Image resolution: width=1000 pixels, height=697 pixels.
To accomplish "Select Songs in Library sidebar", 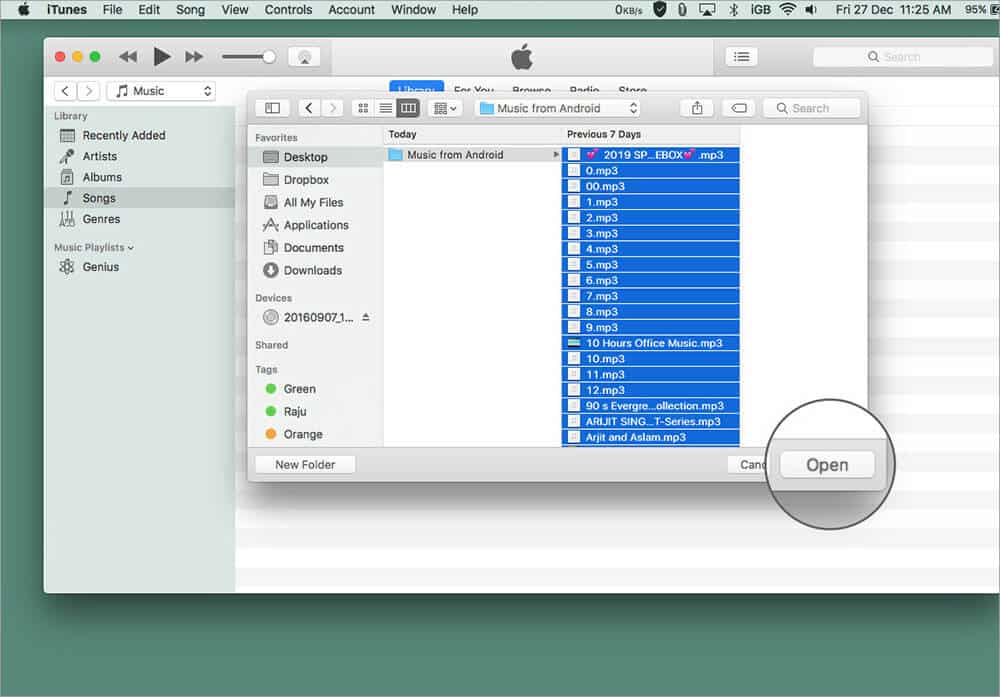I will pyautogui.click(x=140, y=198).
